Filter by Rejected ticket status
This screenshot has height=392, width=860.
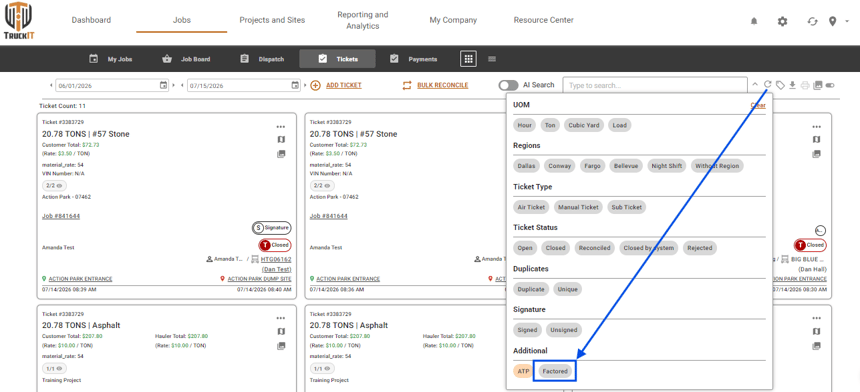coord(700,248)
